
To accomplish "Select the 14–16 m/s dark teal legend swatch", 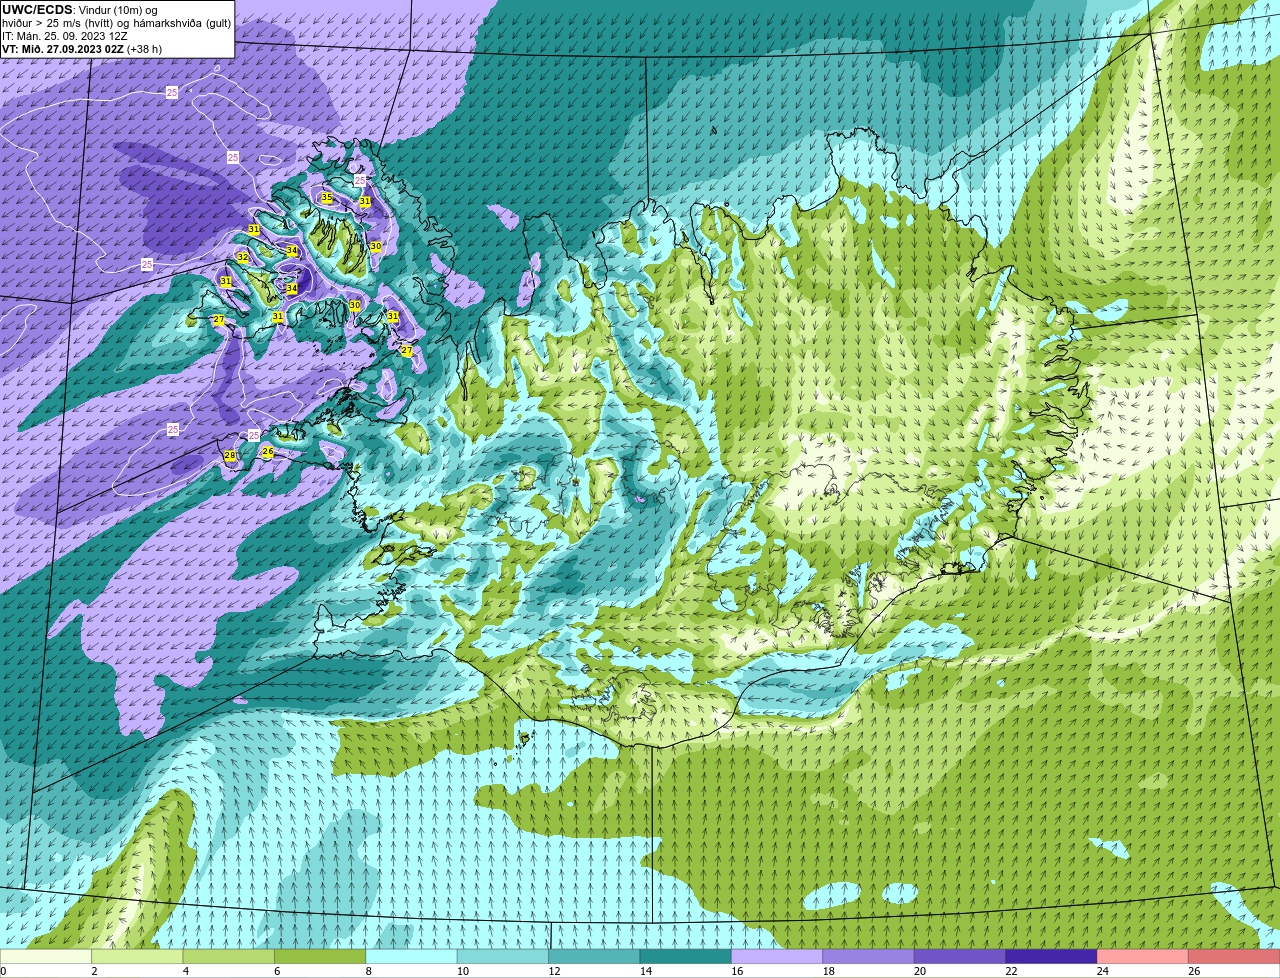I will (686, 956).
